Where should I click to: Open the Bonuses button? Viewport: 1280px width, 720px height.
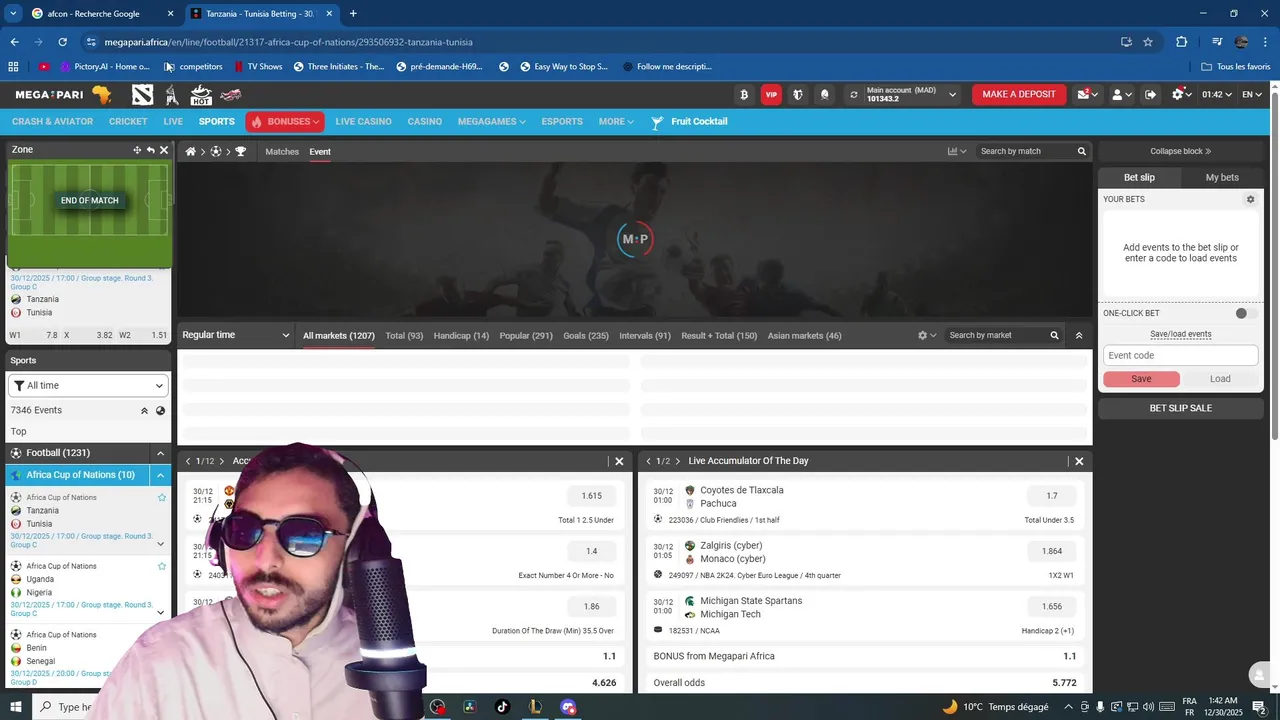[x=285, y=122]
